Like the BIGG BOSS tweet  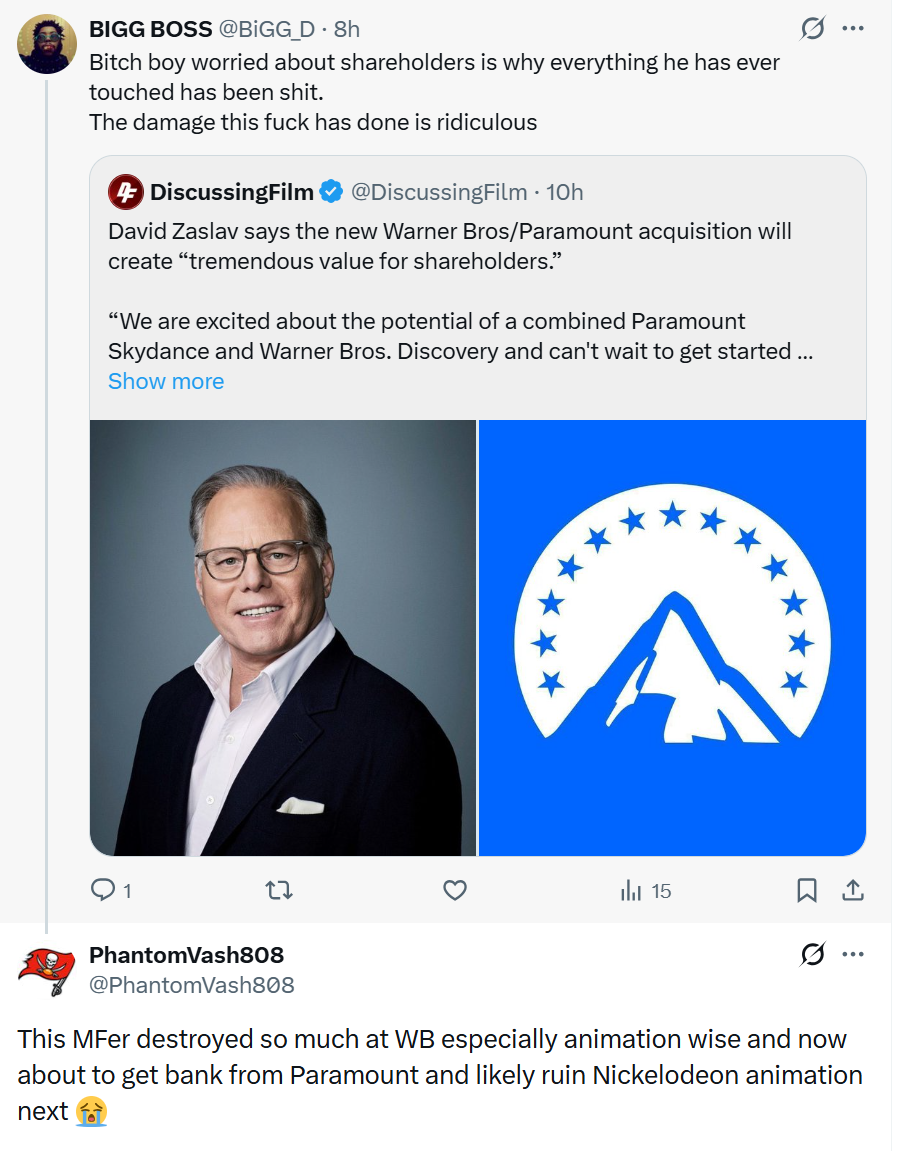click(454, 890)
